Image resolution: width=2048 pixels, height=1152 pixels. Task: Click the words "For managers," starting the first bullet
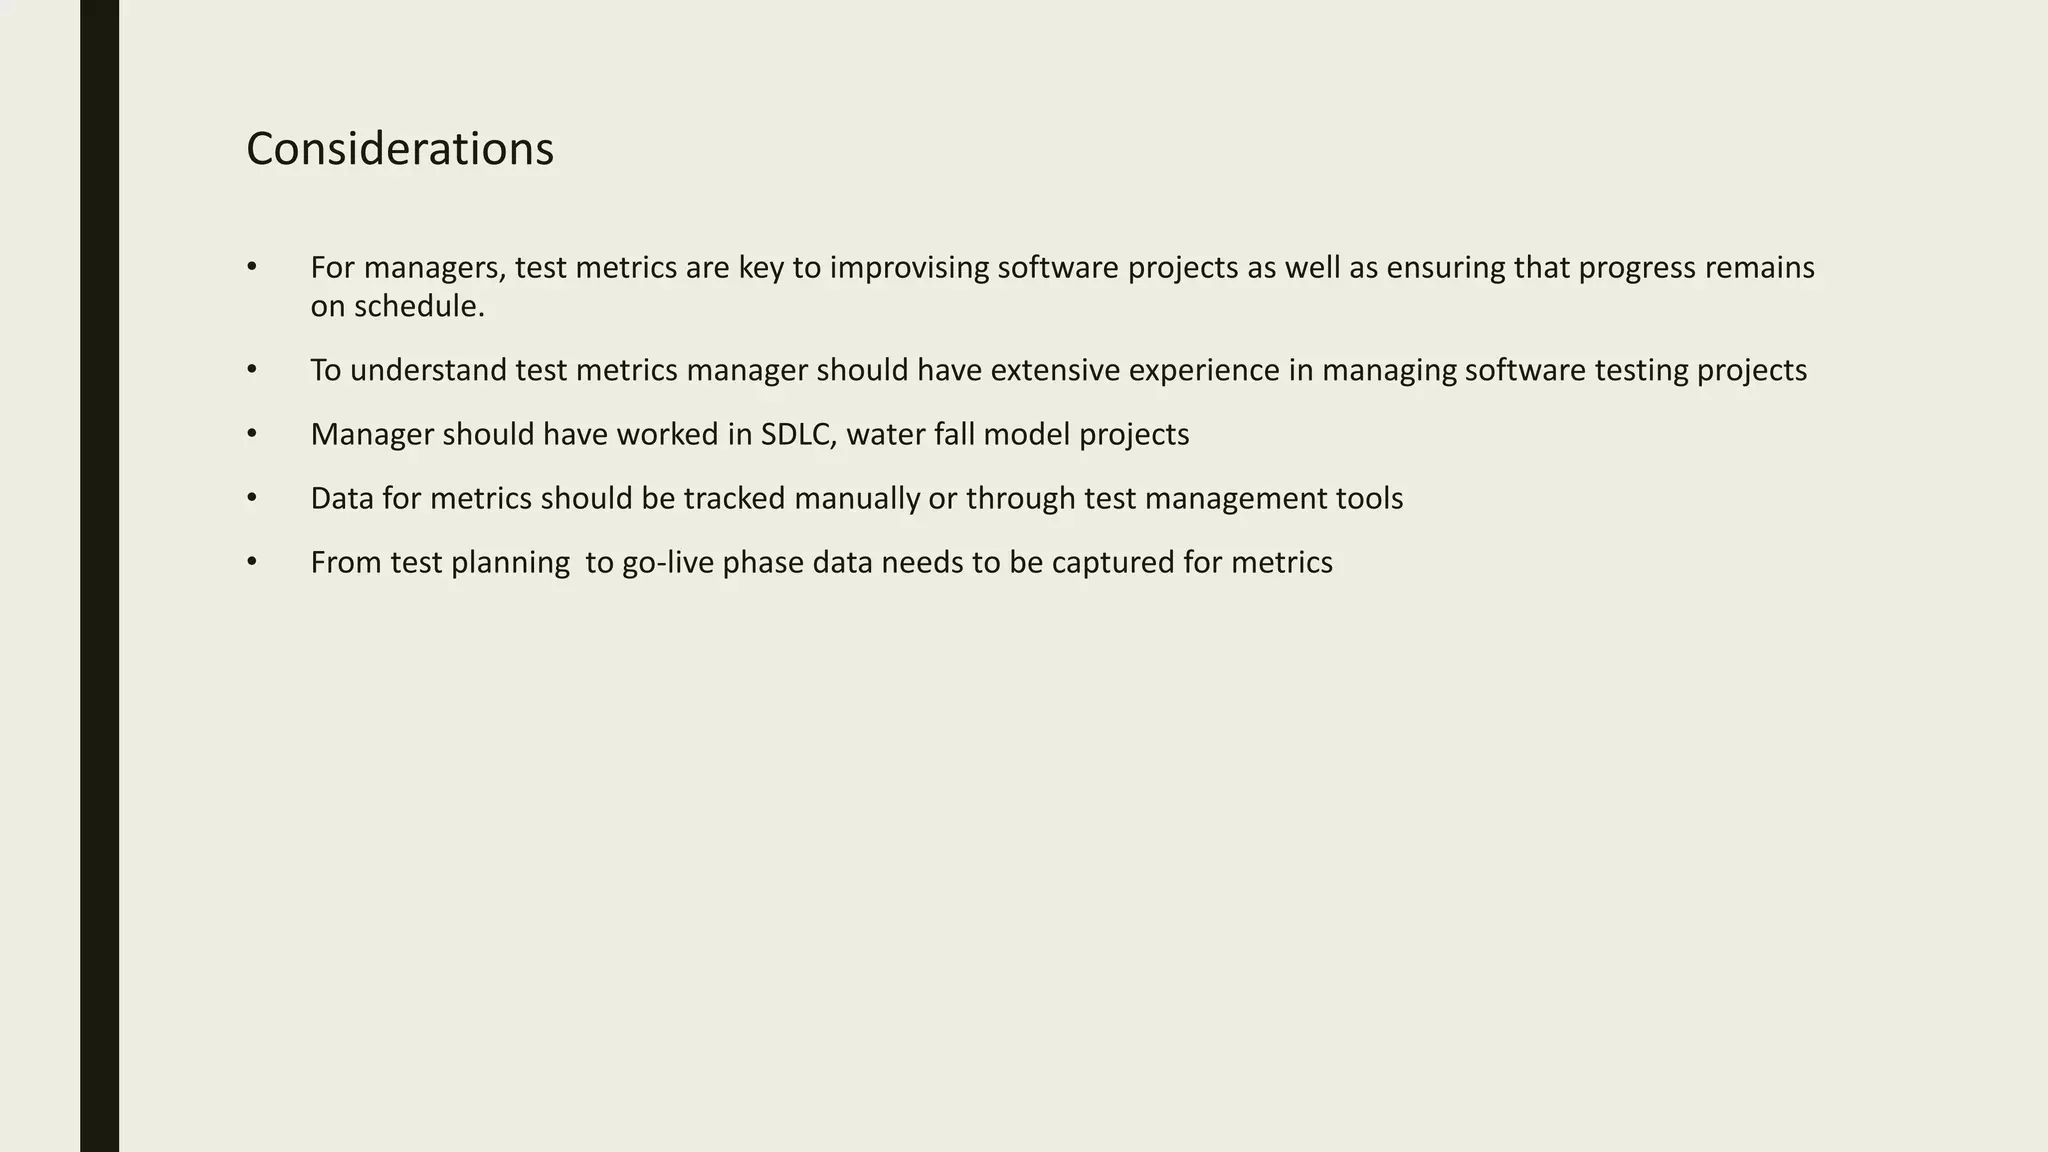408,269
